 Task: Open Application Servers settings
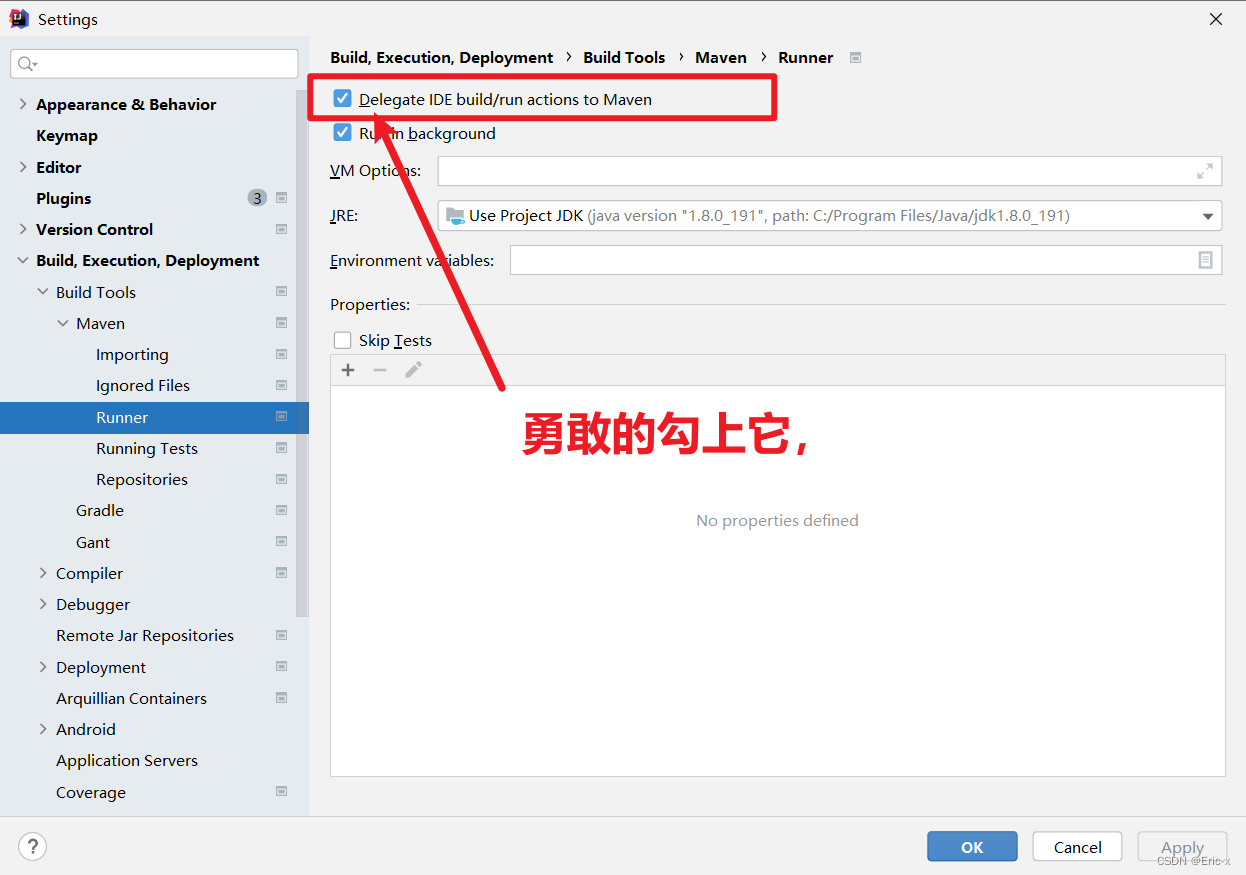127,760
